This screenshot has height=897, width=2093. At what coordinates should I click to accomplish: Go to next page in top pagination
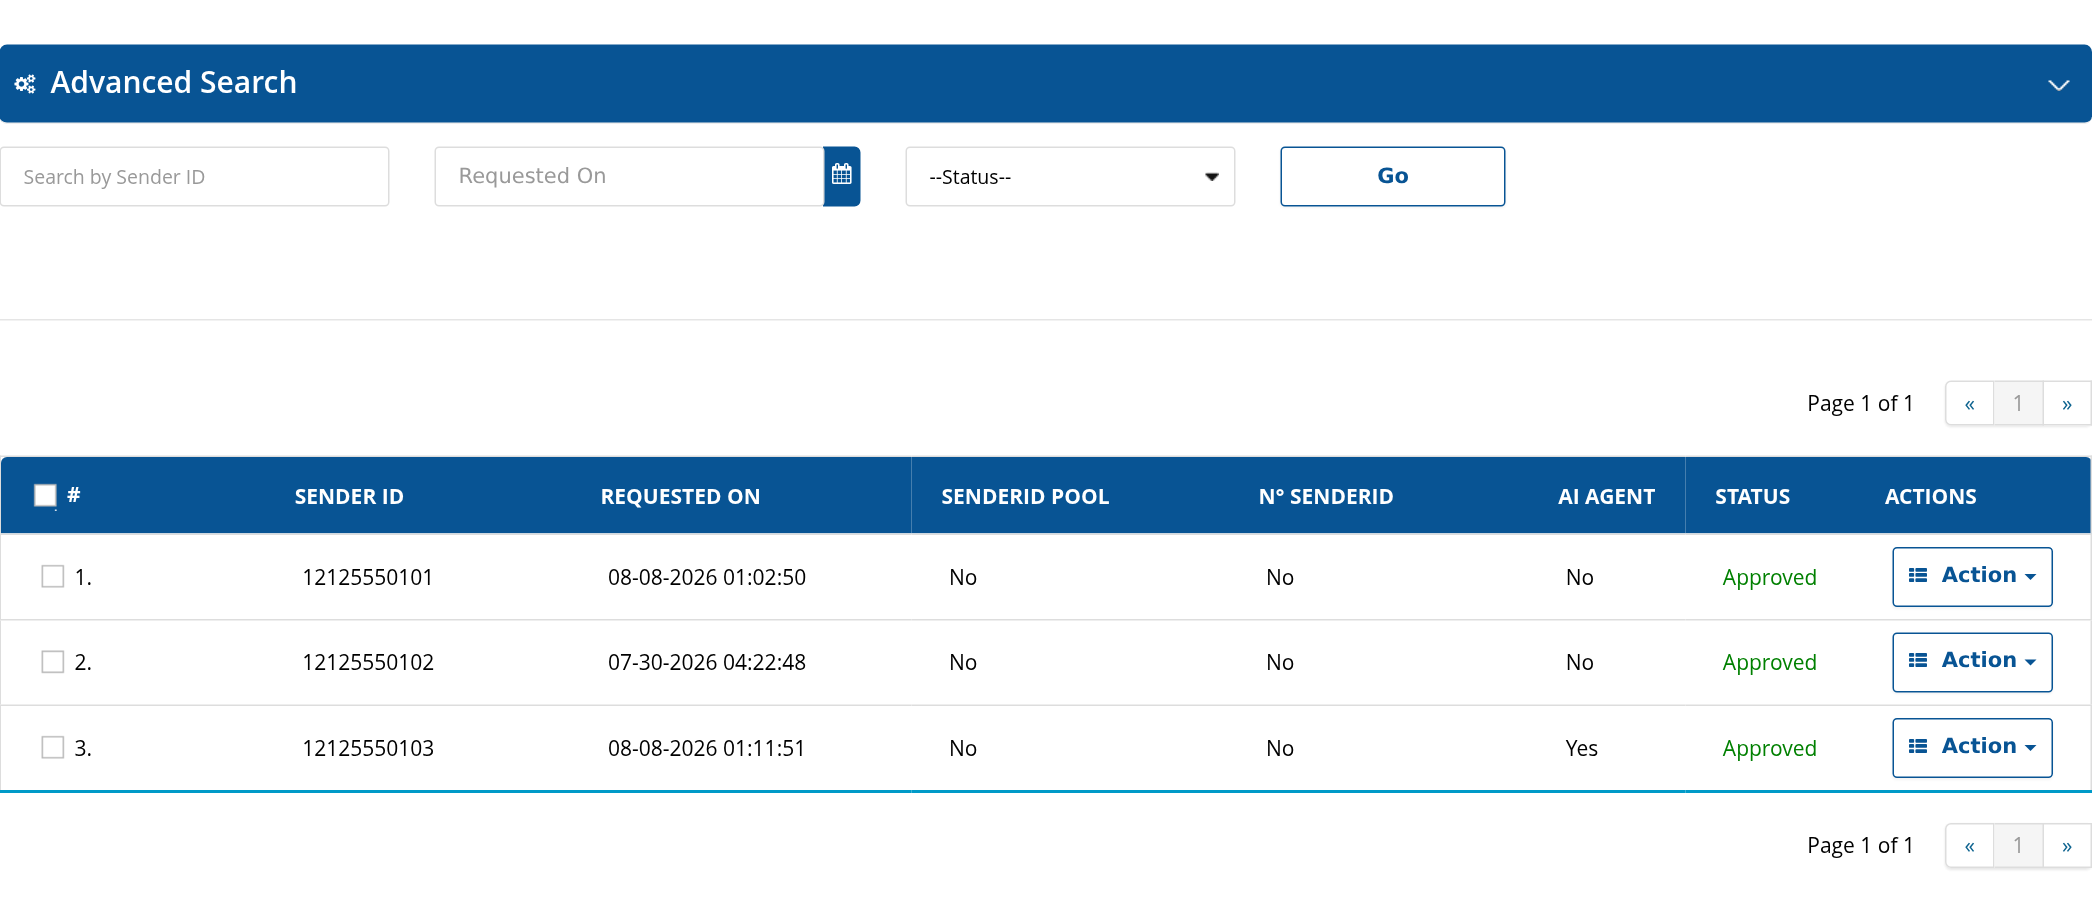tap(2066, 403)
